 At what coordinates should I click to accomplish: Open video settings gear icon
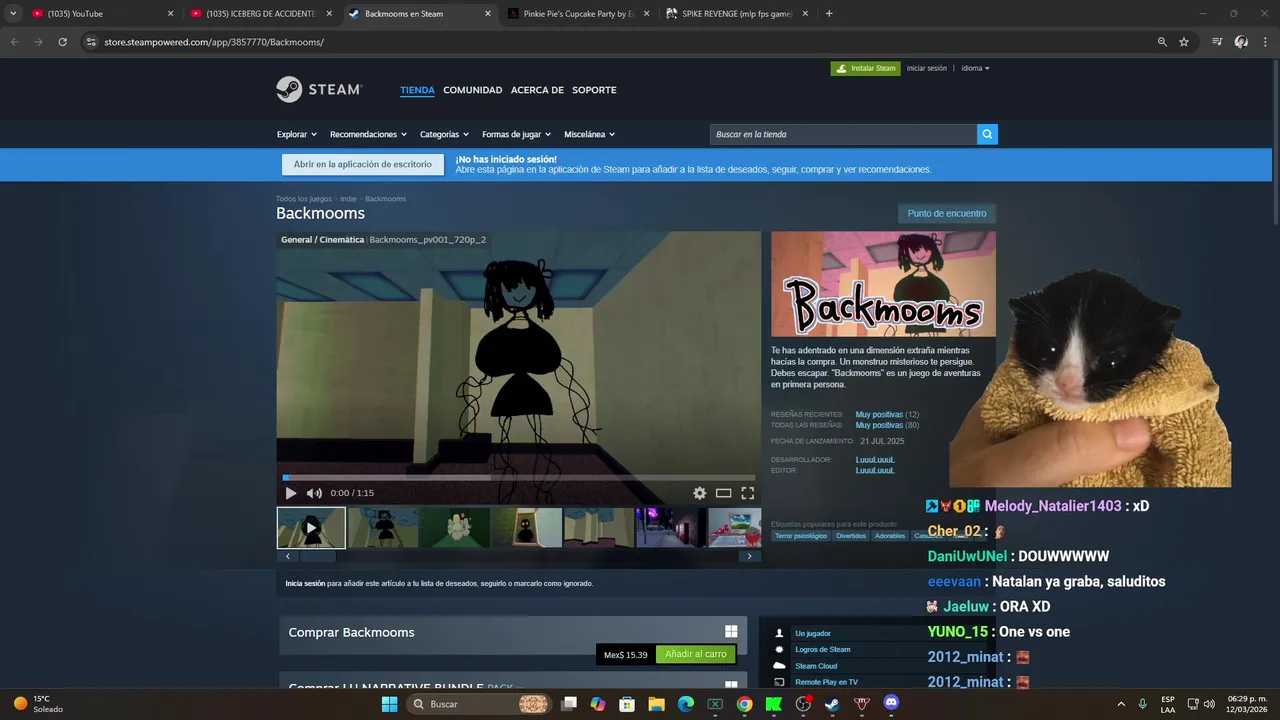tap(700, 493)
